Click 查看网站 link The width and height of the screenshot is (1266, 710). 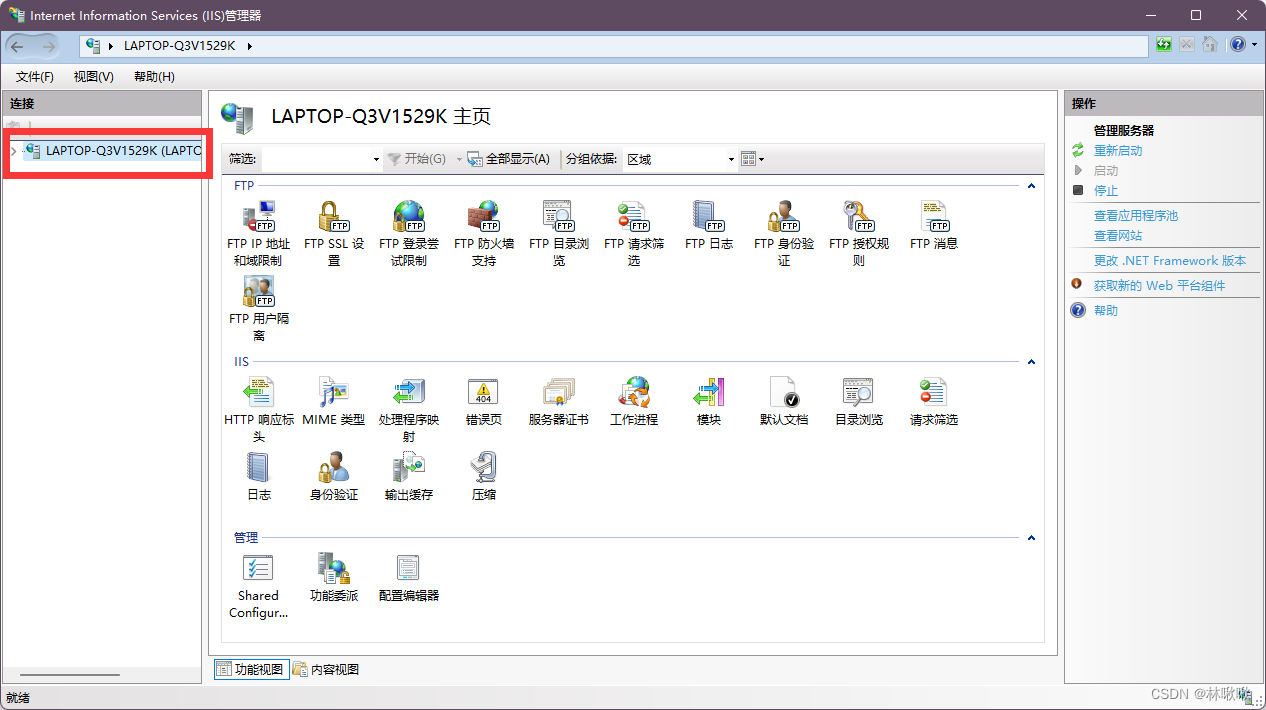coord(1118,236)
